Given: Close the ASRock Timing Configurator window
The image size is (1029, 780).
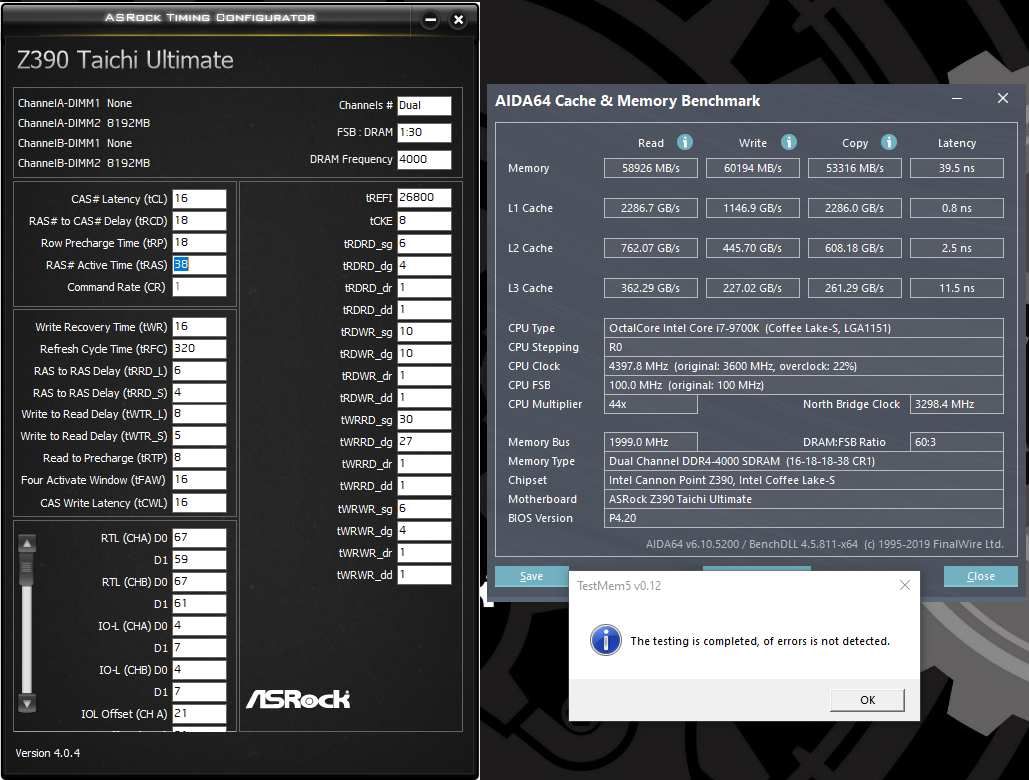Looking at the screenshot, I should [x=459, y=20].
